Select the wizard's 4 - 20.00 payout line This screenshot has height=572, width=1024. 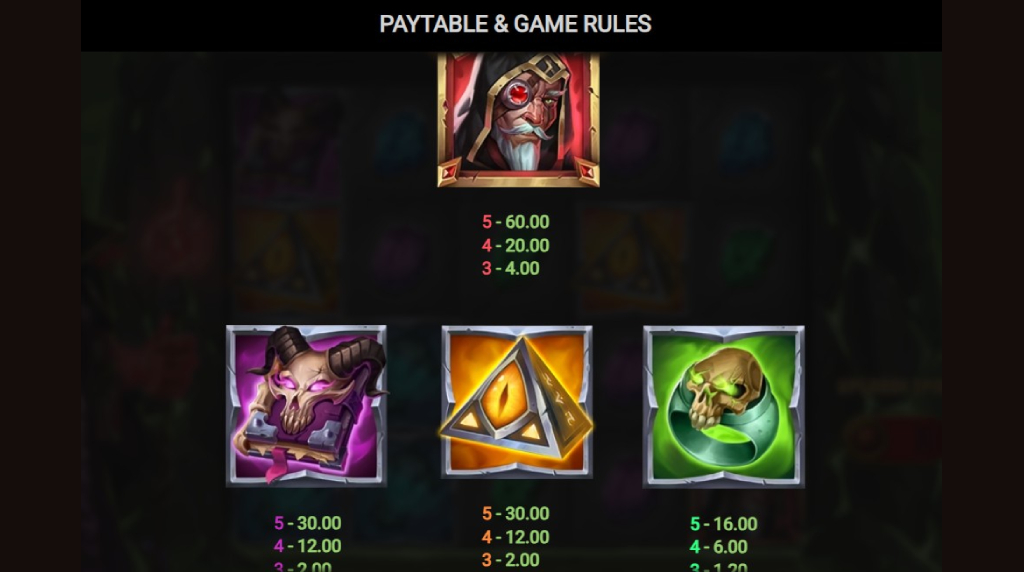[515, 246]
